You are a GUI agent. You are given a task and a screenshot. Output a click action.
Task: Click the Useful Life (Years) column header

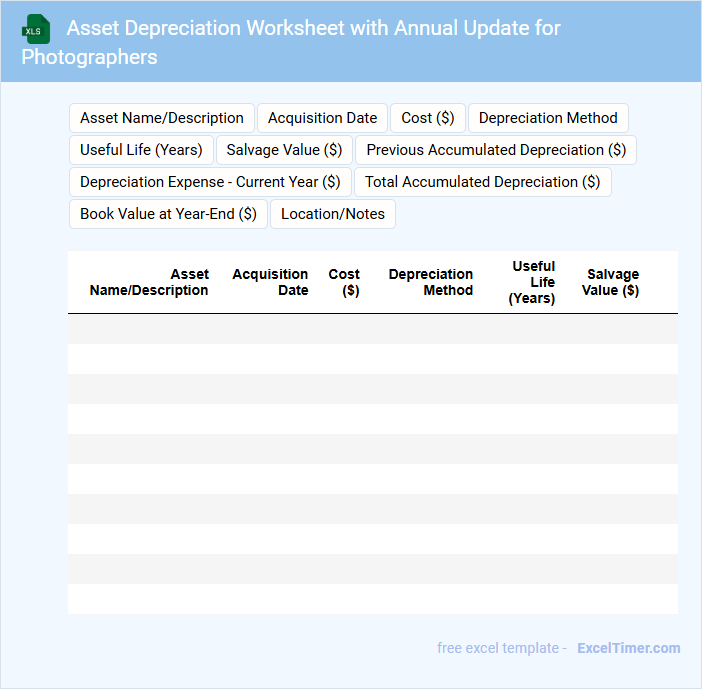coord(531,282)
